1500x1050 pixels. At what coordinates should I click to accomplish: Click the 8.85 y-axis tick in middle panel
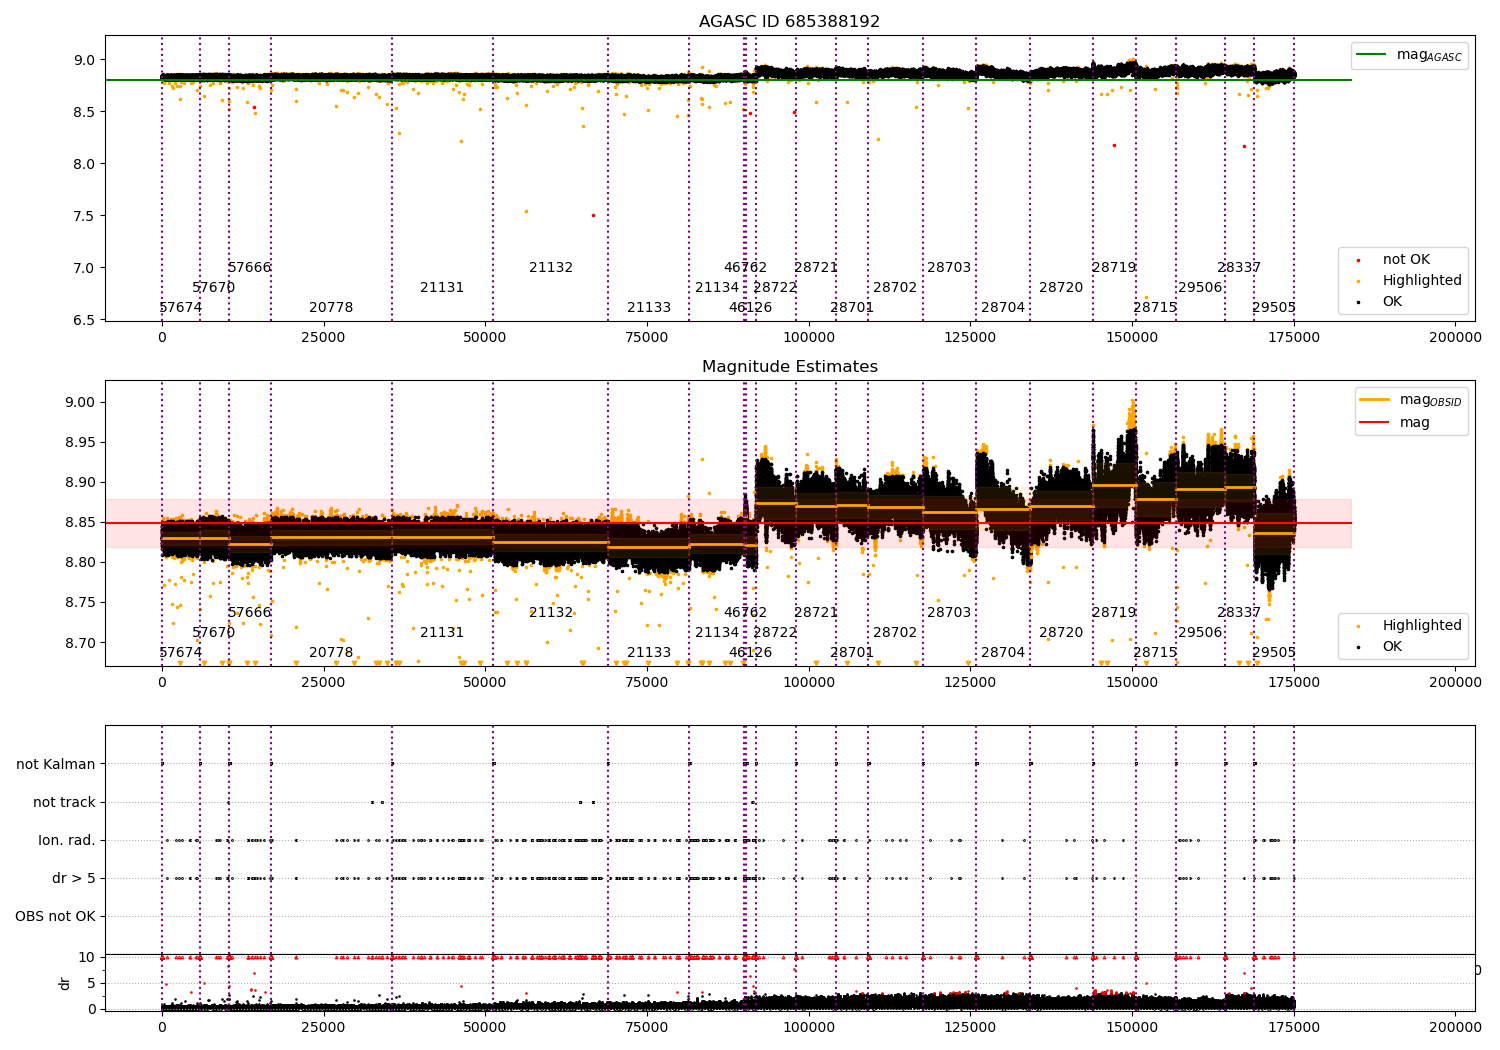pyautogui.click(x=82, y=523)
